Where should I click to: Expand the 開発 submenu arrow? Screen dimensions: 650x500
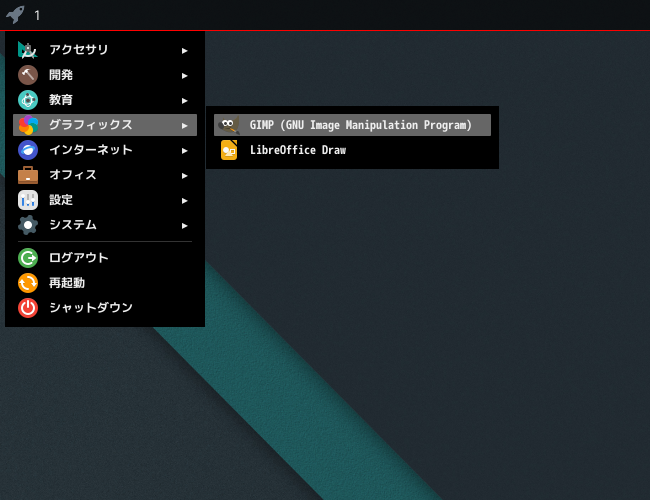(x=184, y=75)
